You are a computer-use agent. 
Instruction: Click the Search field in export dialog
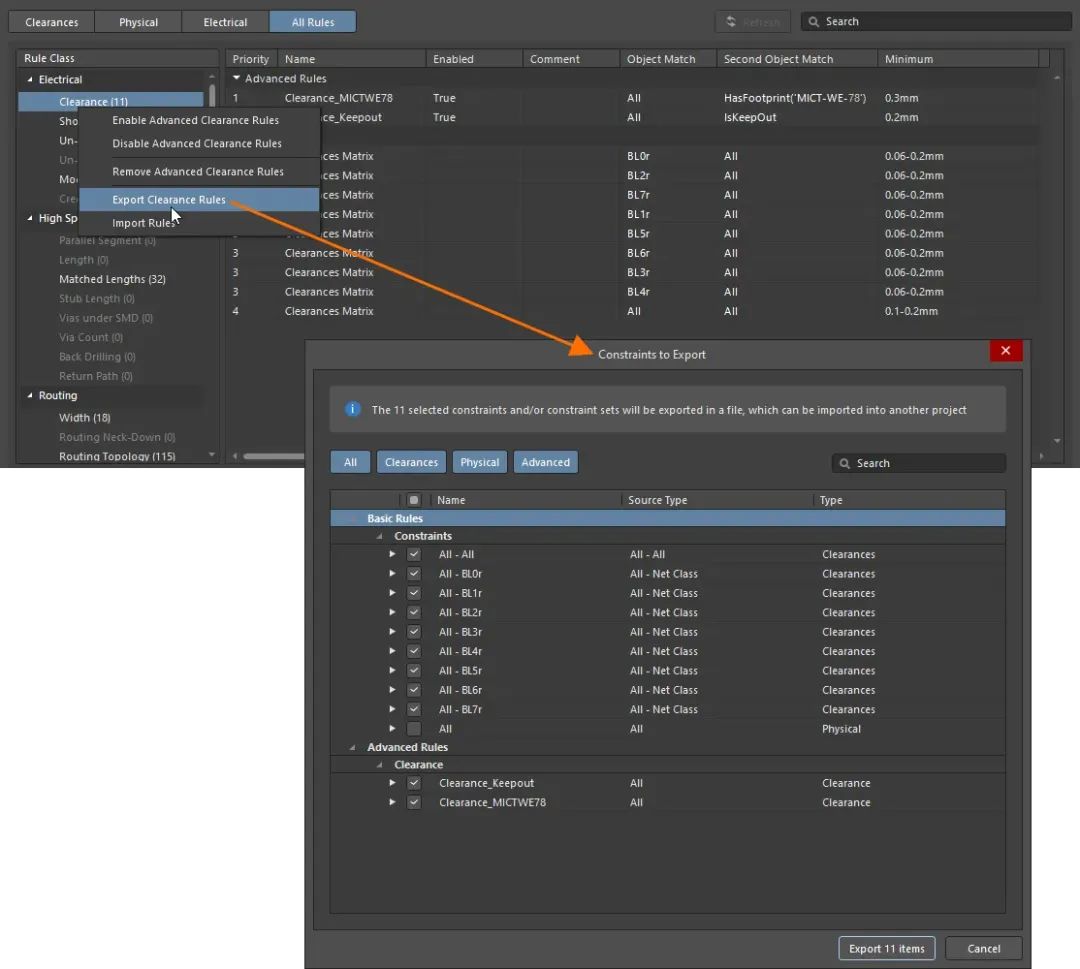(919, 463)
